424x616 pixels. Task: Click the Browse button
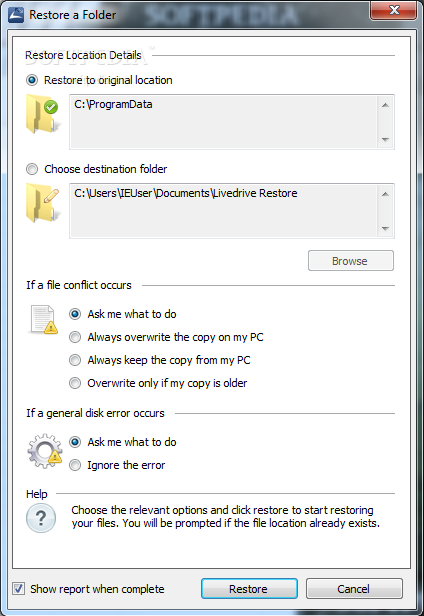(x=351, y=260)
